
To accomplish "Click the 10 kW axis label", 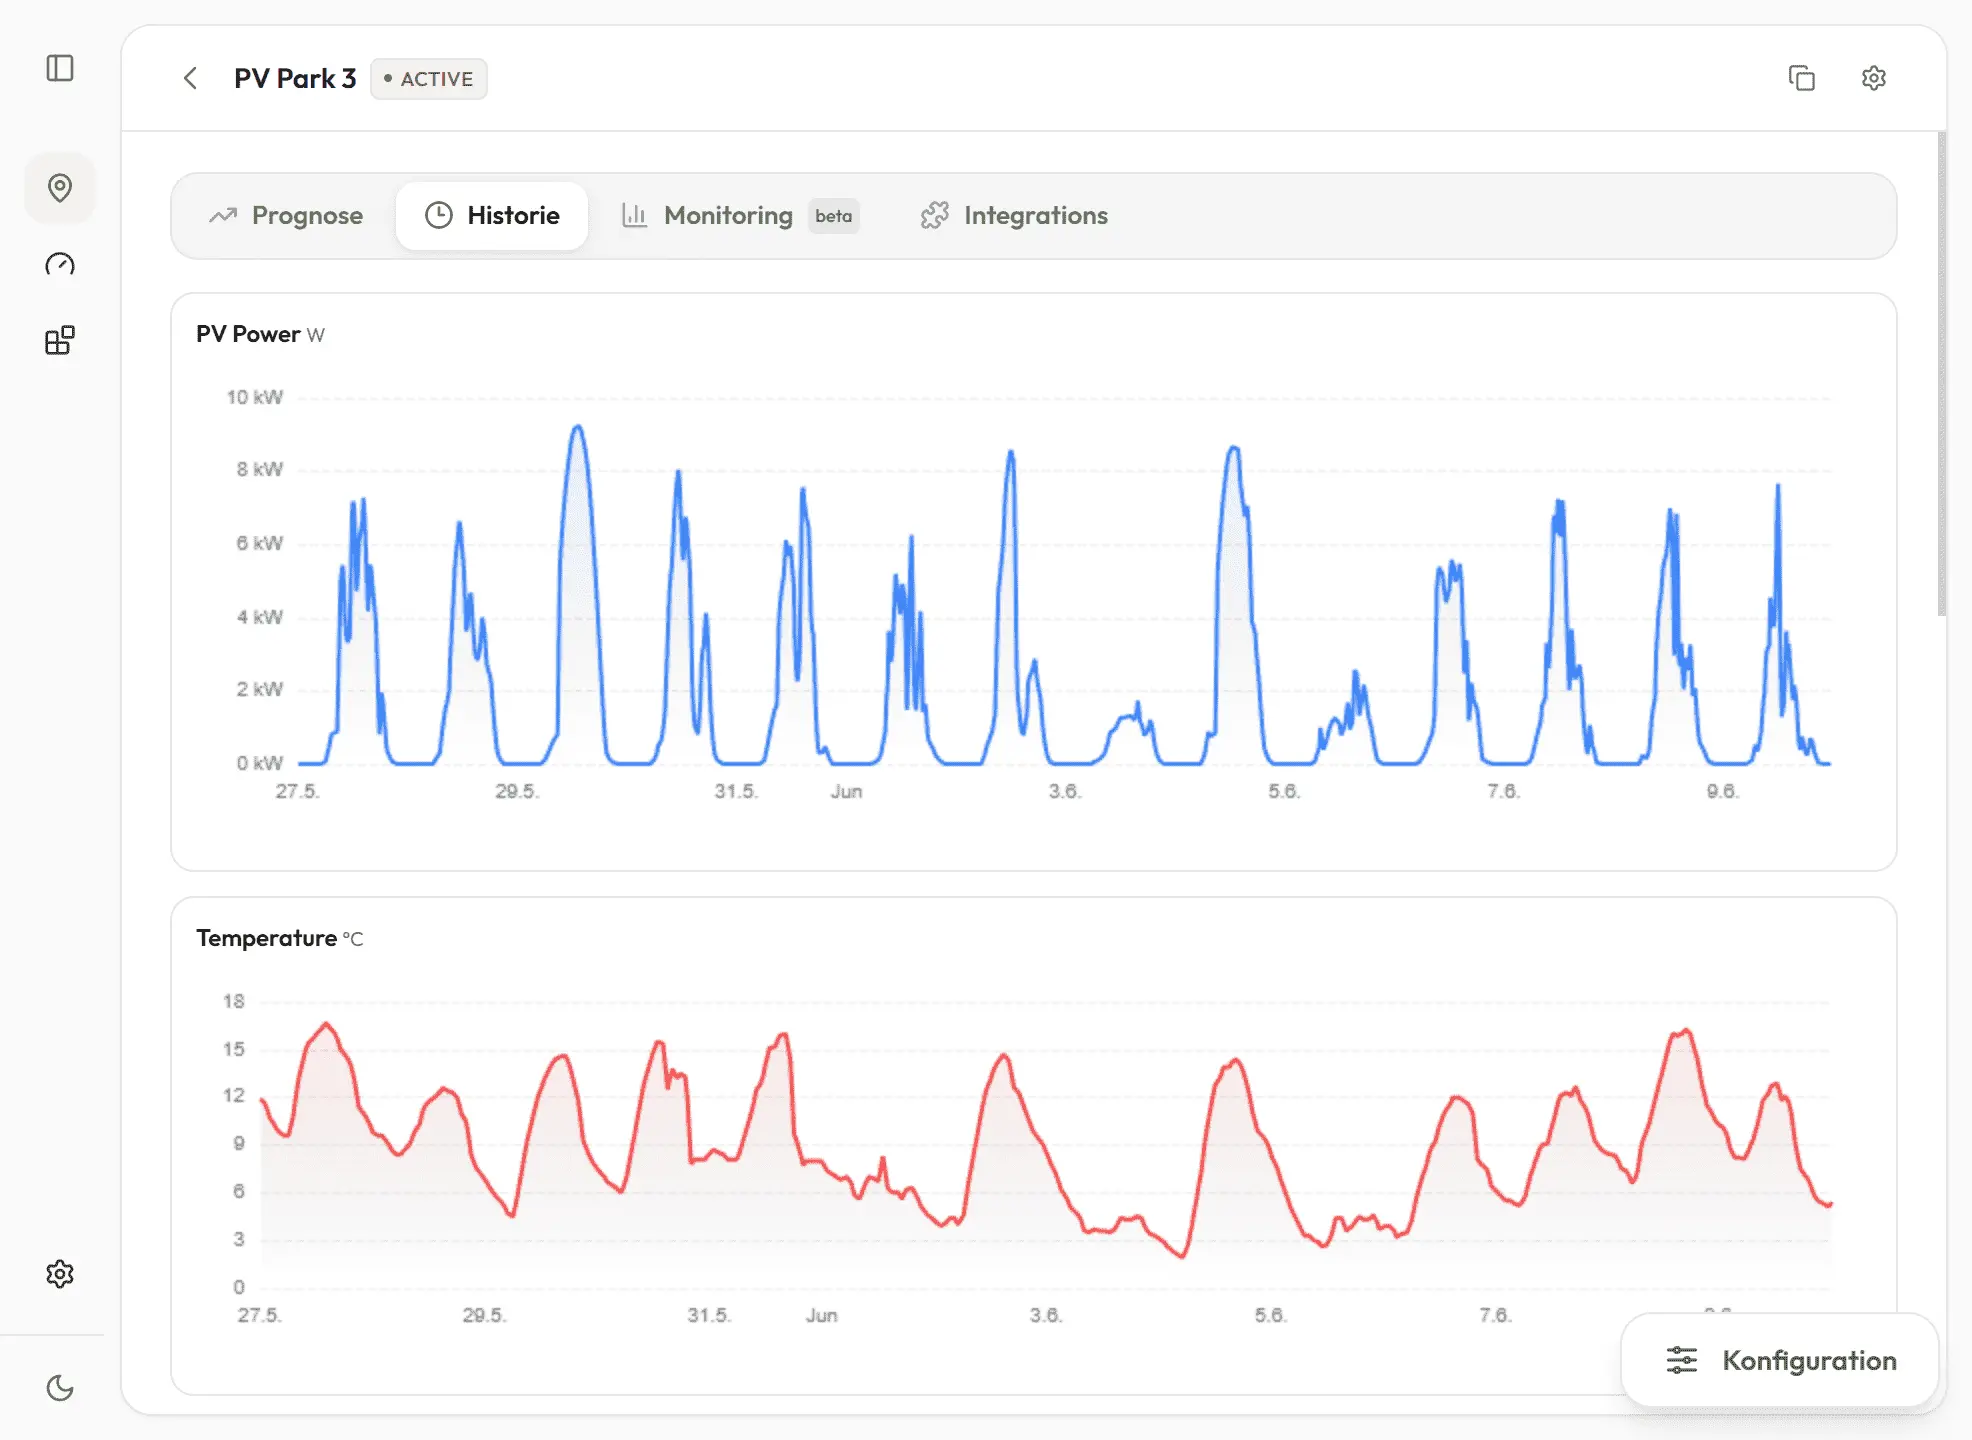I will tap(255, 397).
